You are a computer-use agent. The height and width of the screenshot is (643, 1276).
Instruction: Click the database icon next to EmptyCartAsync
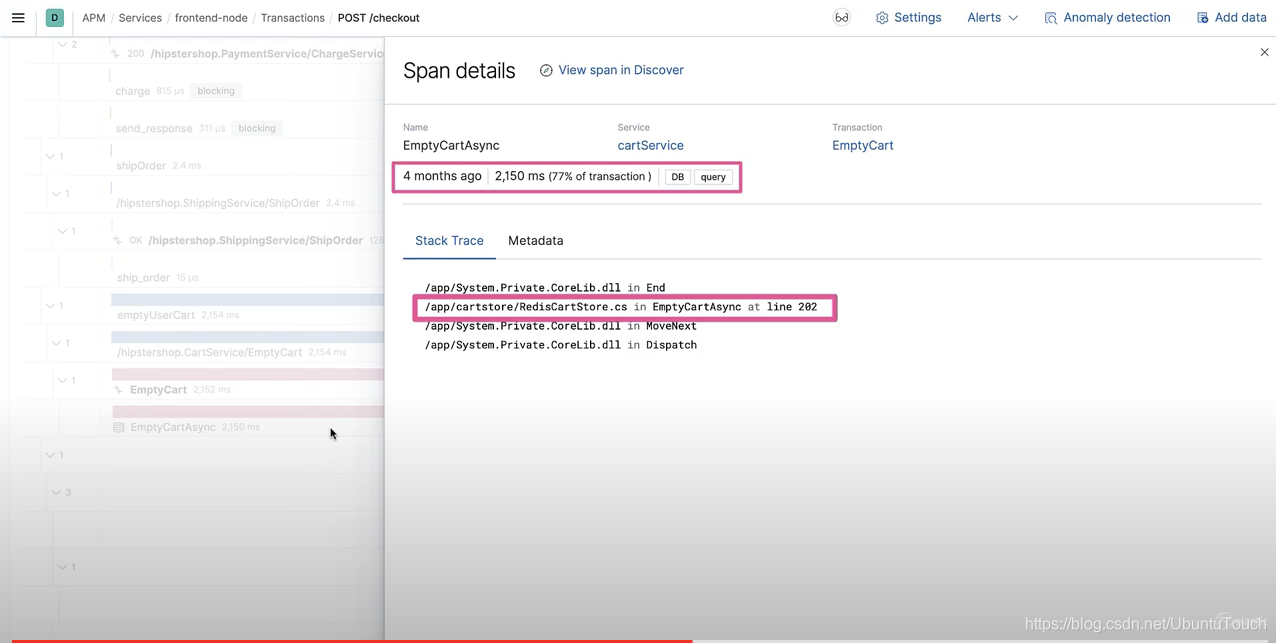click(x=119, y=427)
